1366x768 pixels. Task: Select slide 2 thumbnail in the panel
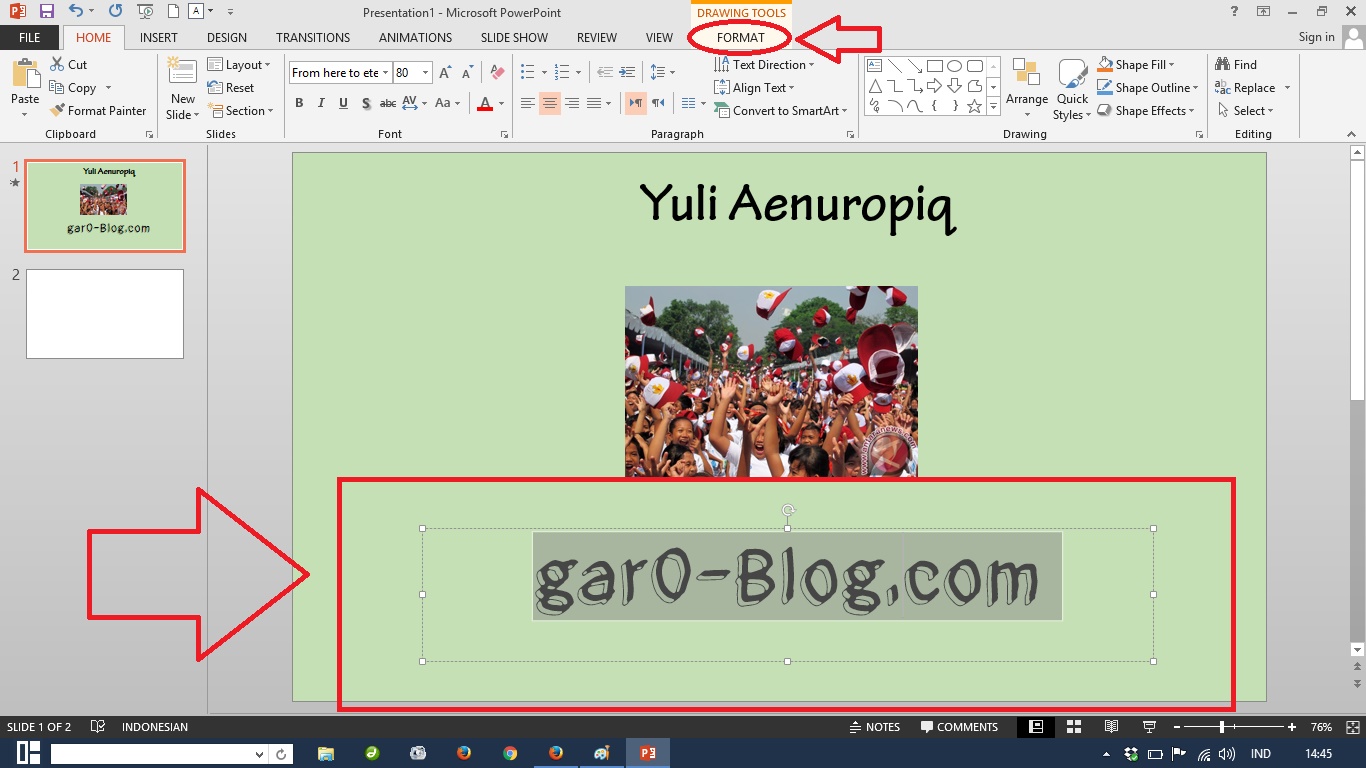click(x=104, y=313)
